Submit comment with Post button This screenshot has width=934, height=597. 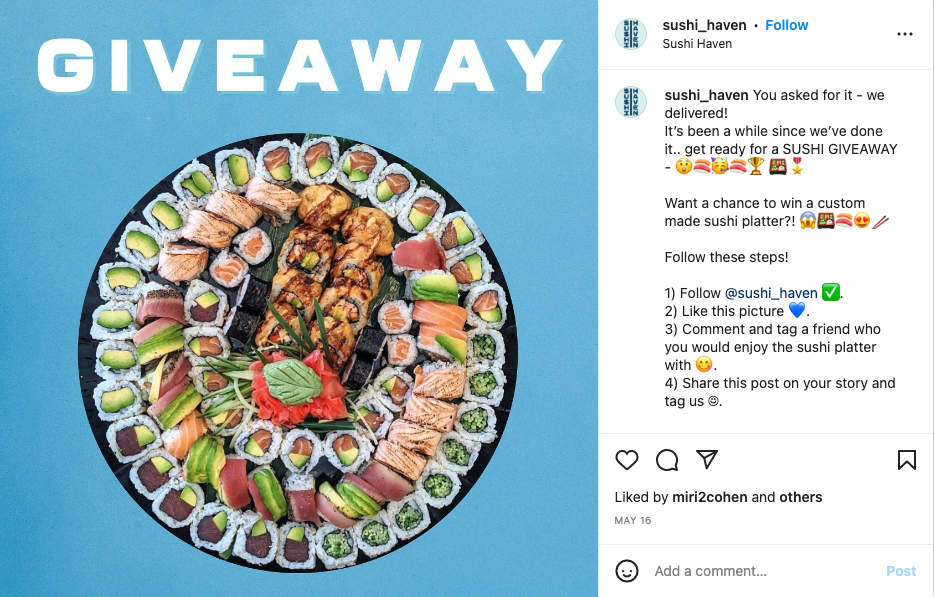901,571
